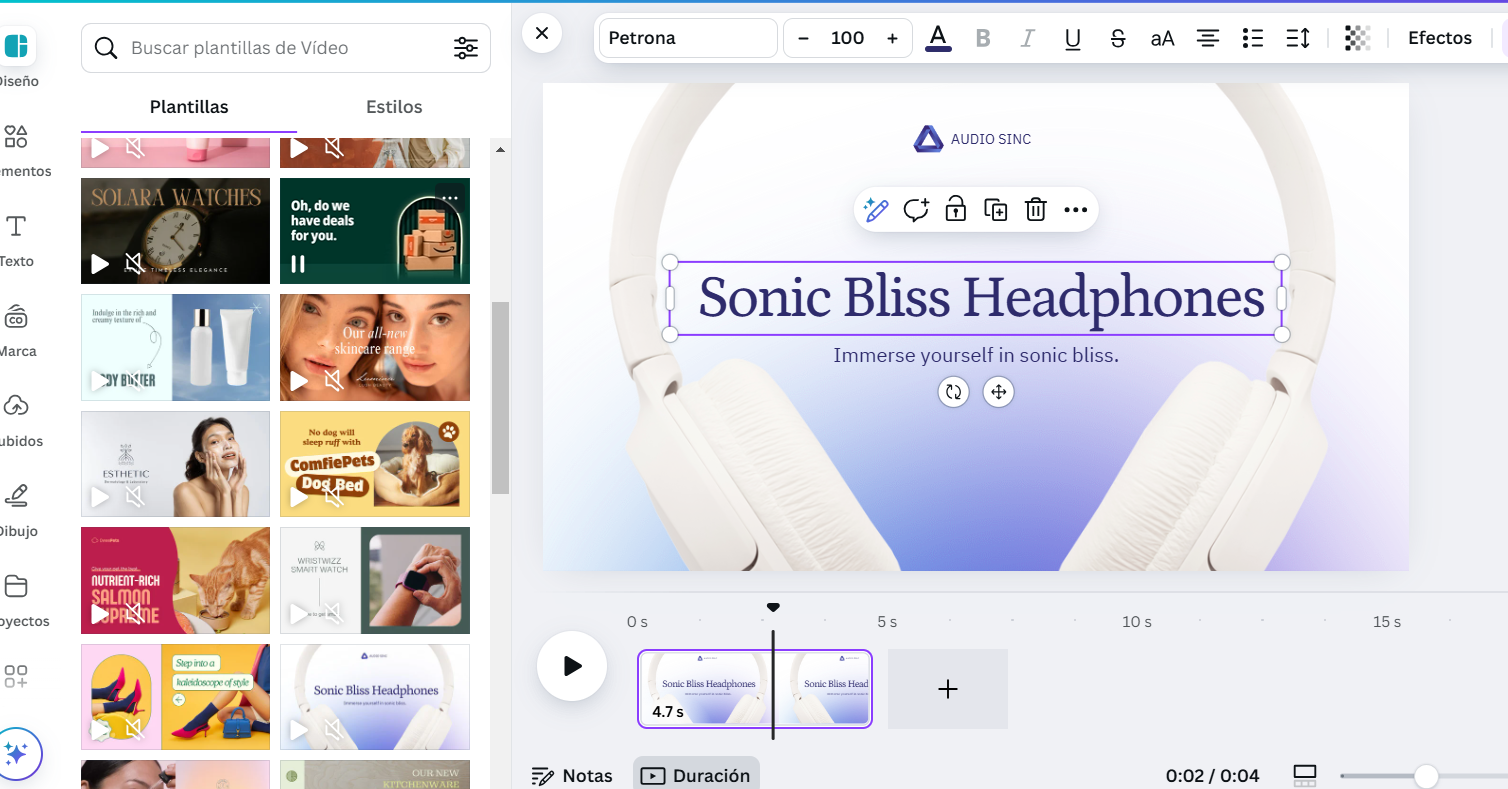Open line spacing options
Image resolution: width=1508 pixels, height=789 pixels.
click(1298, 38)
